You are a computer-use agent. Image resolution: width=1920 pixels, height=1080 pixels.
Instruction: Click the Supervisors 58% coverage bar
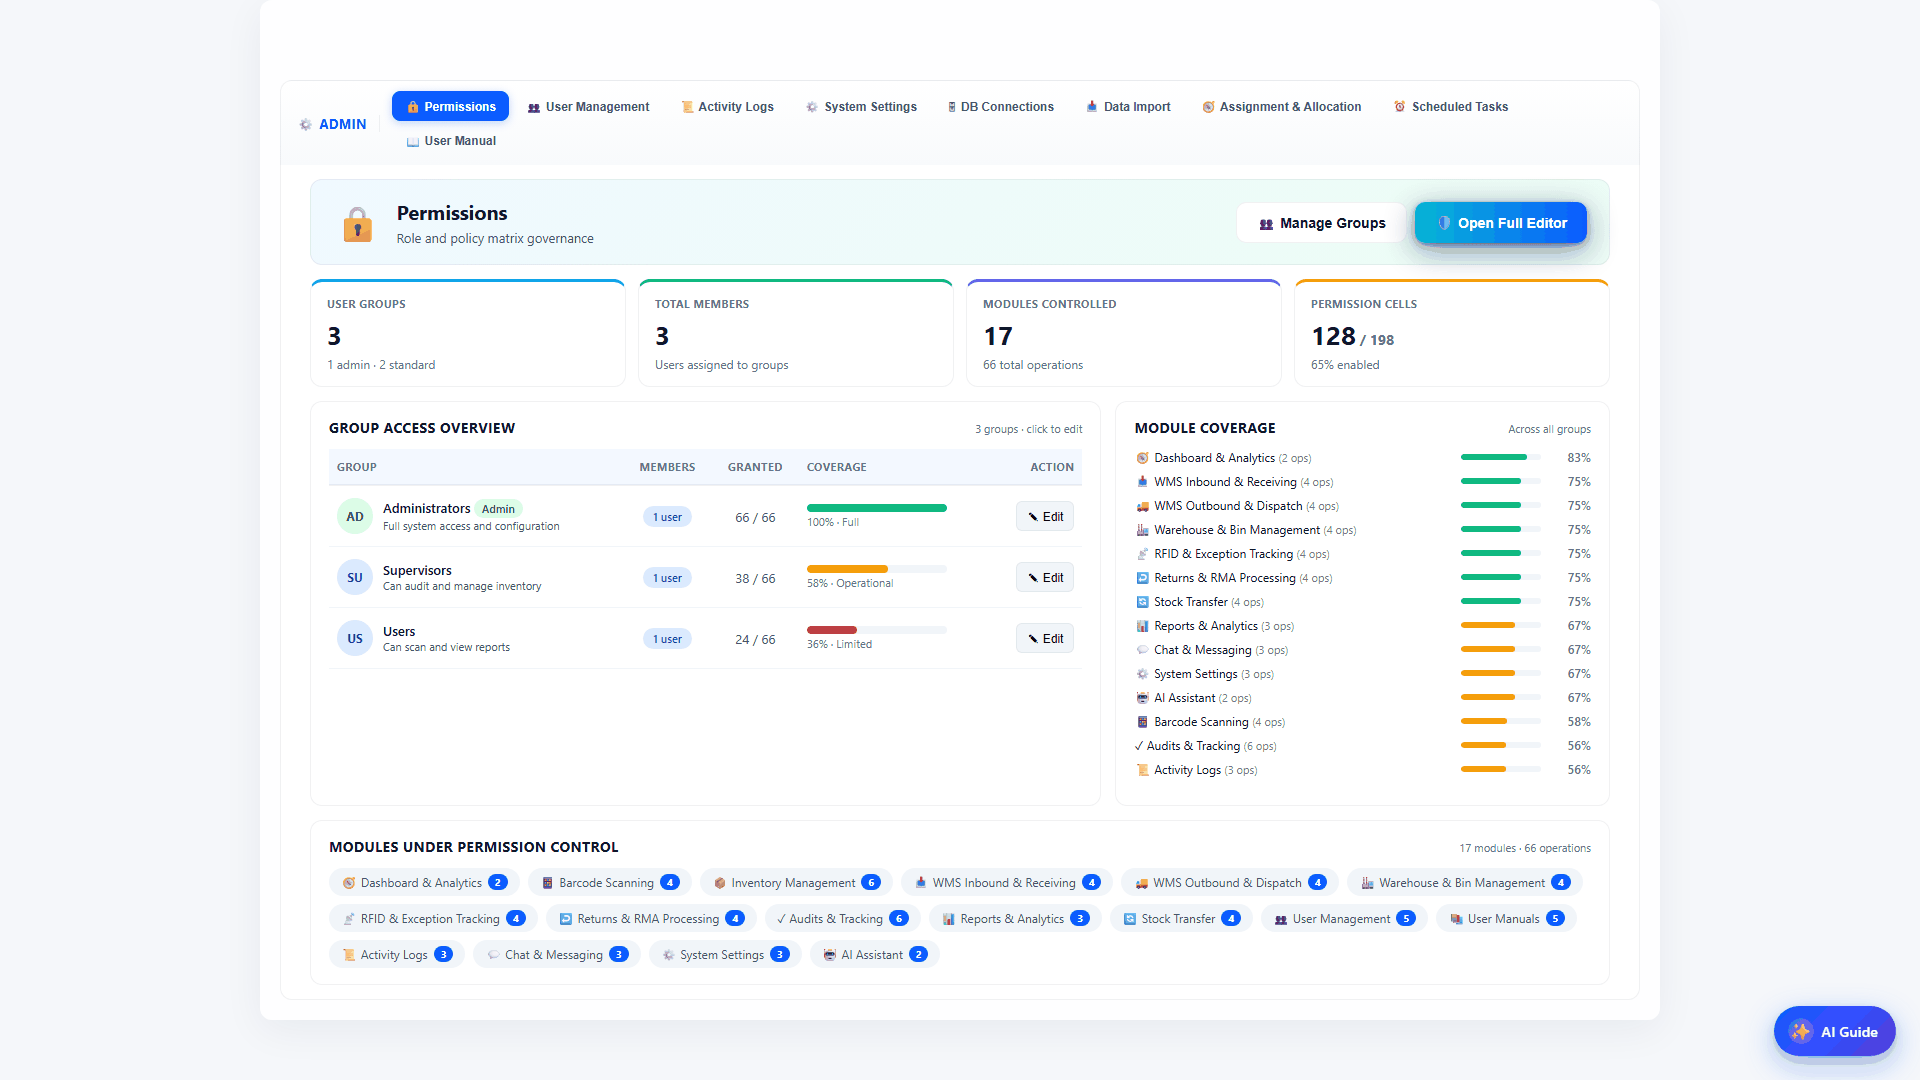coord(877,569)
